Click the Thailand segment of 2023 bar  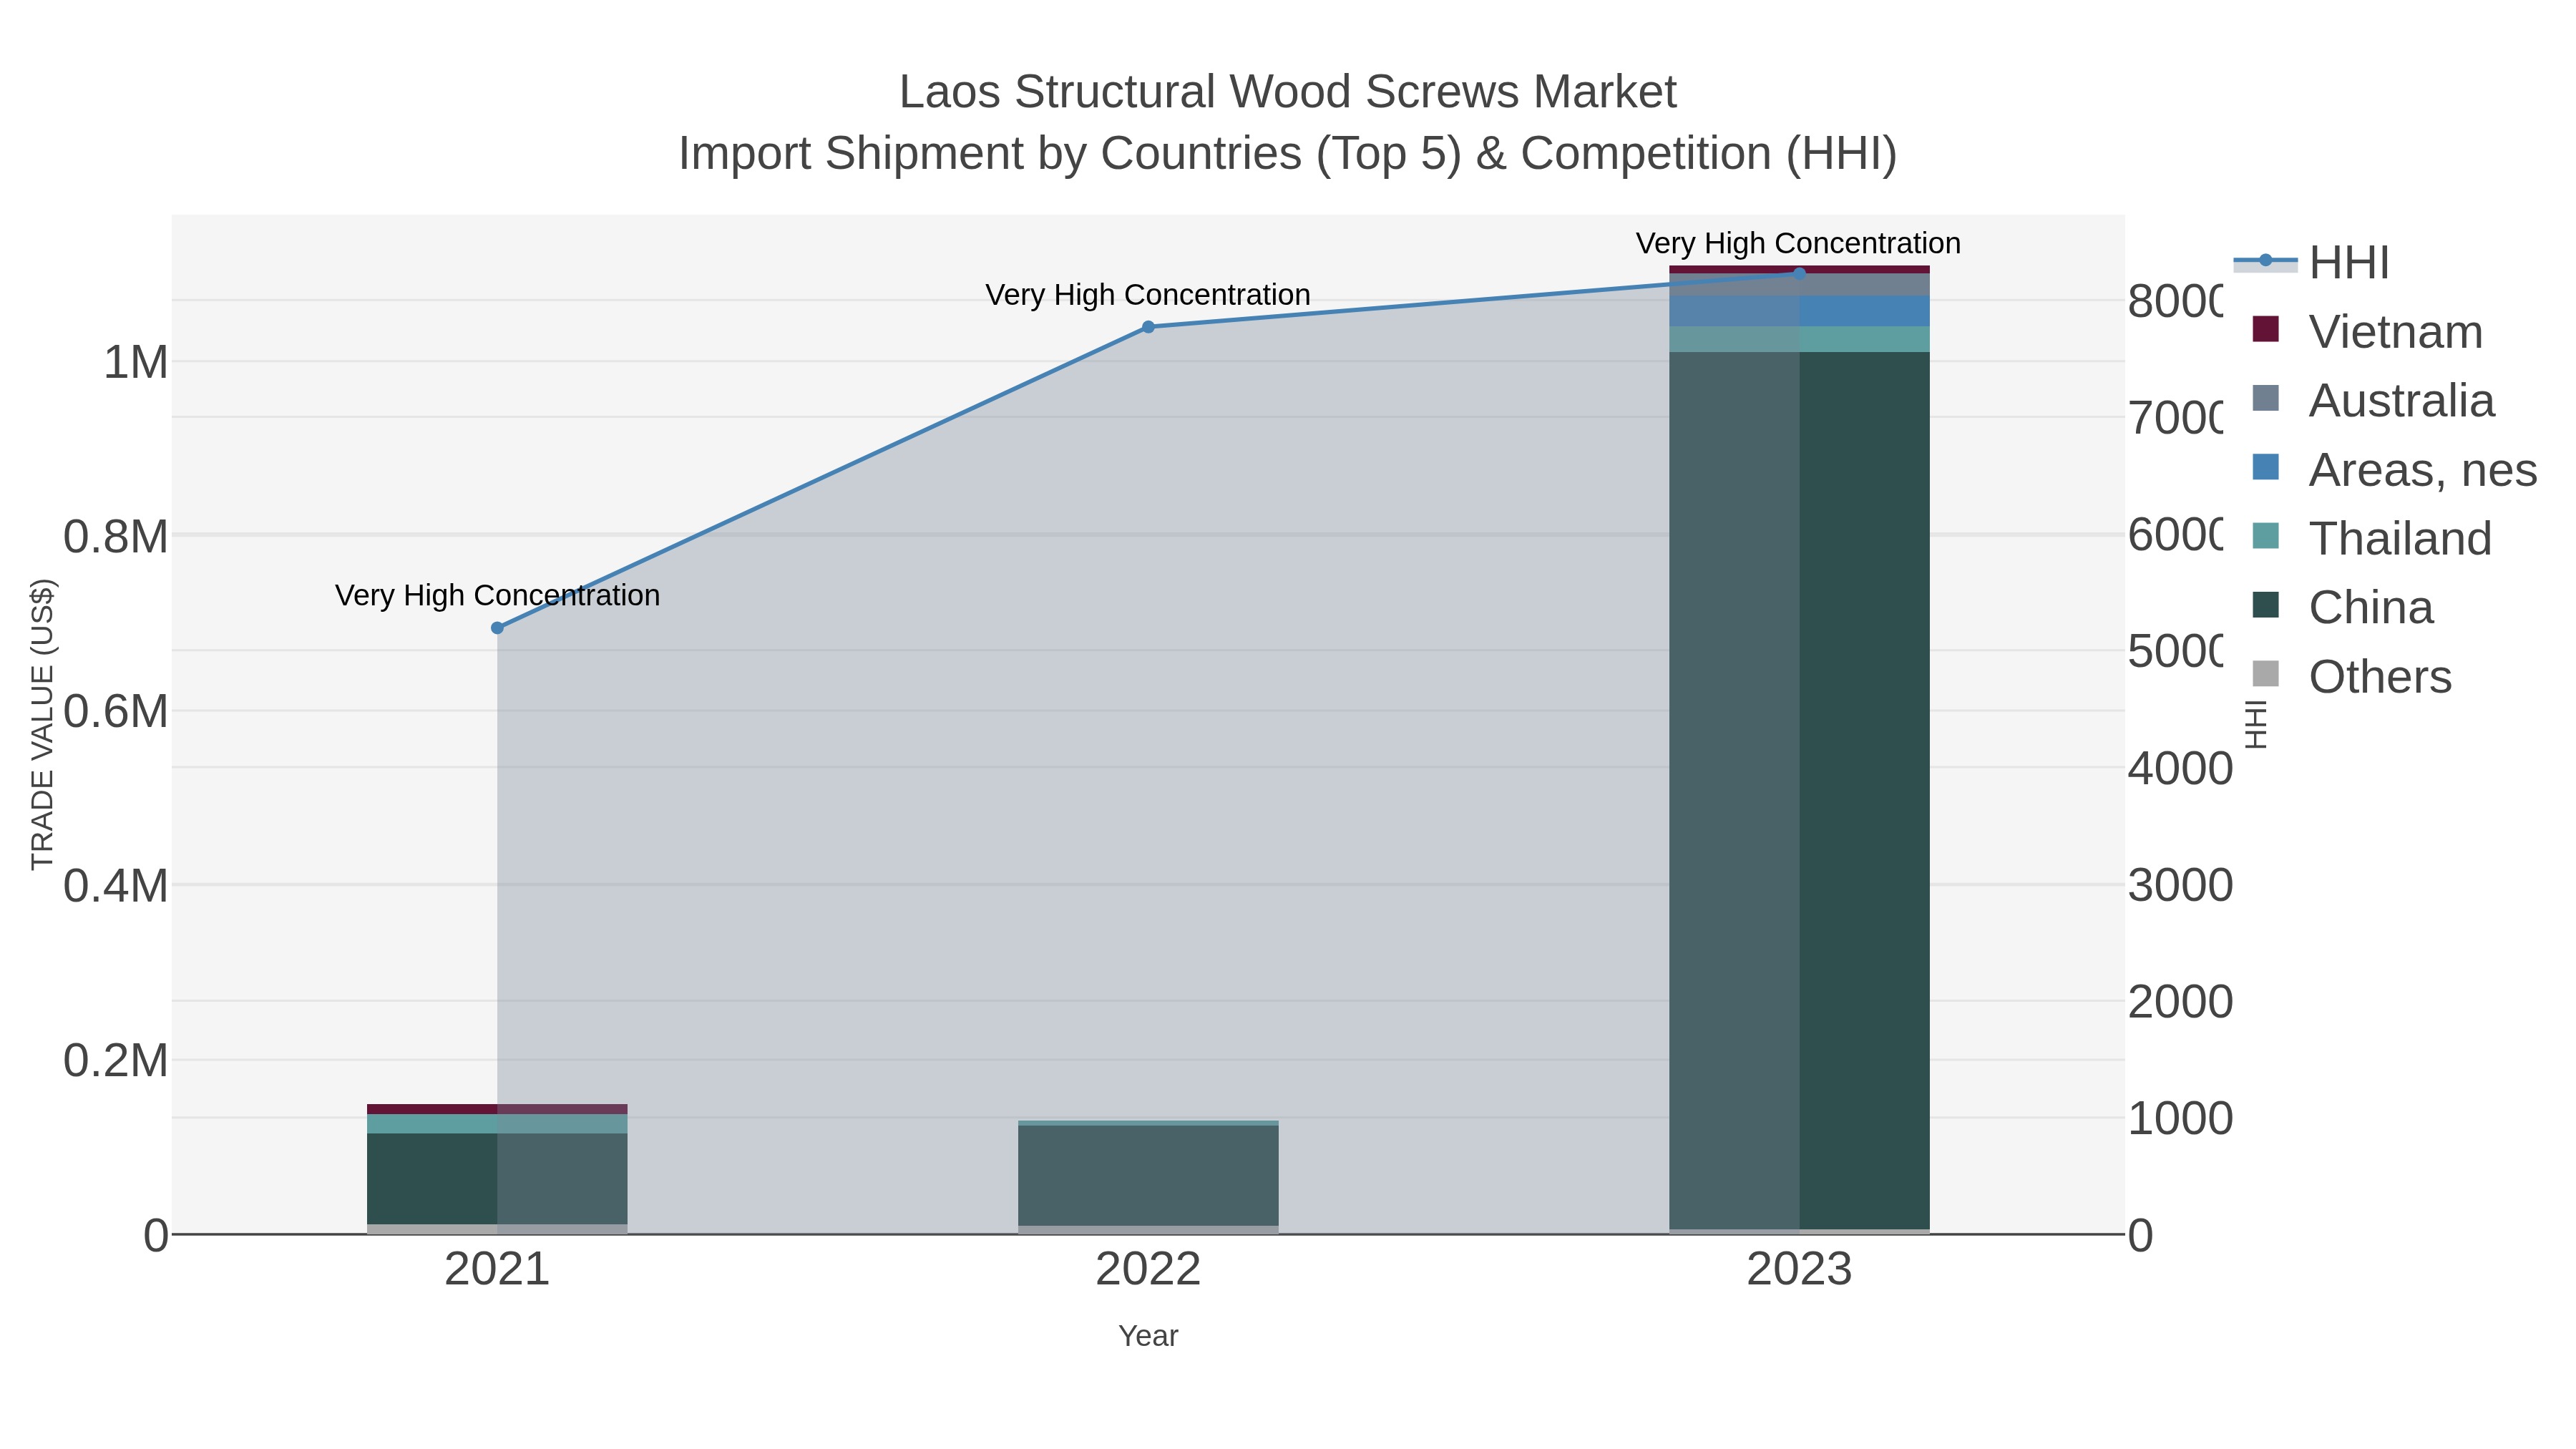[1799, 339]
